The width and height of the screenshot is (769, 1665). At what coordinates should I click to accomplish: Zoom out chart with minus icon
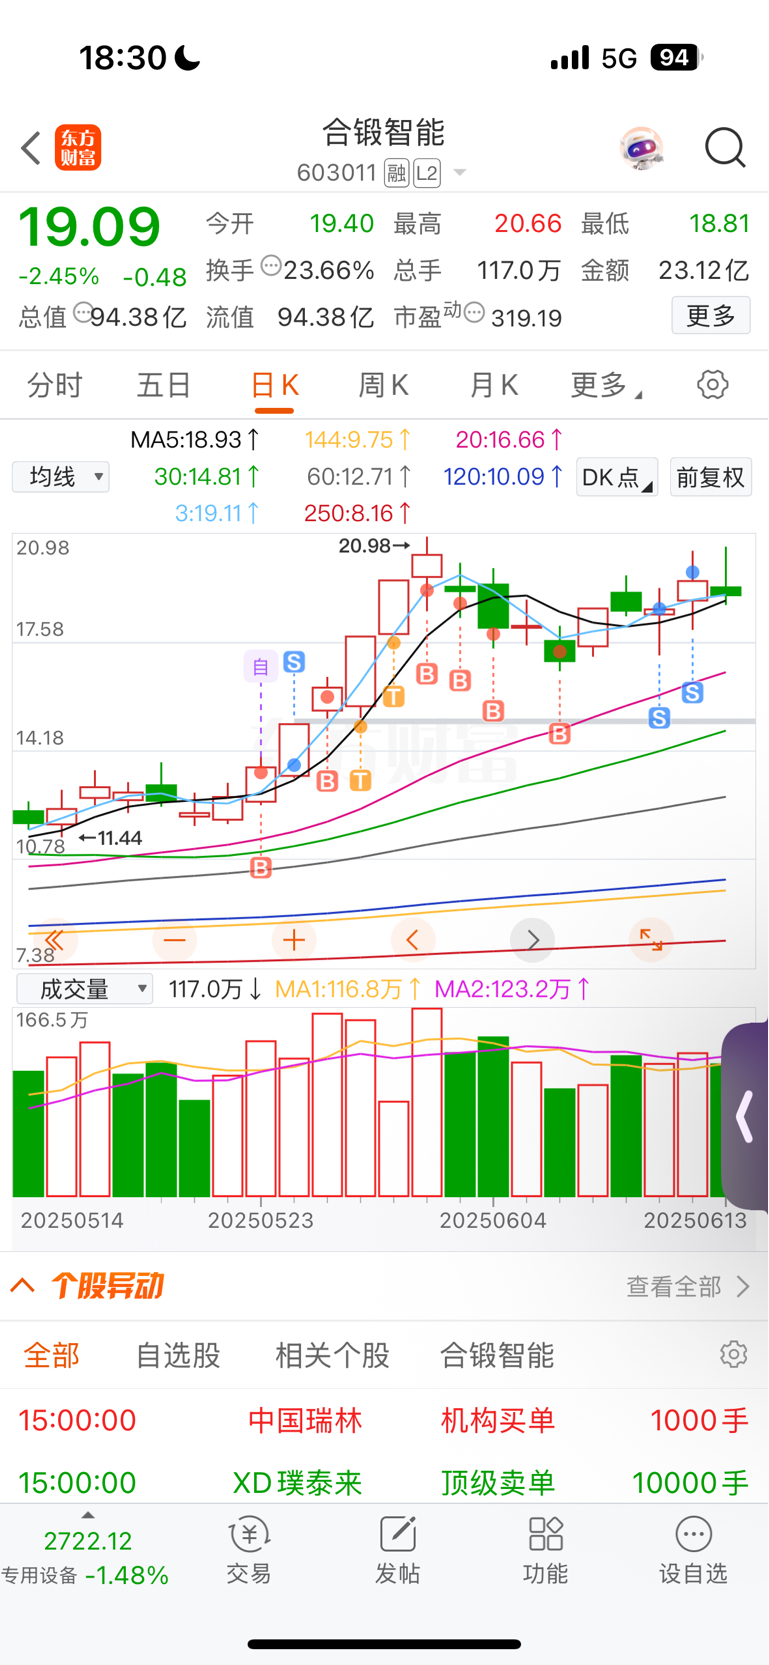point(175,940)
